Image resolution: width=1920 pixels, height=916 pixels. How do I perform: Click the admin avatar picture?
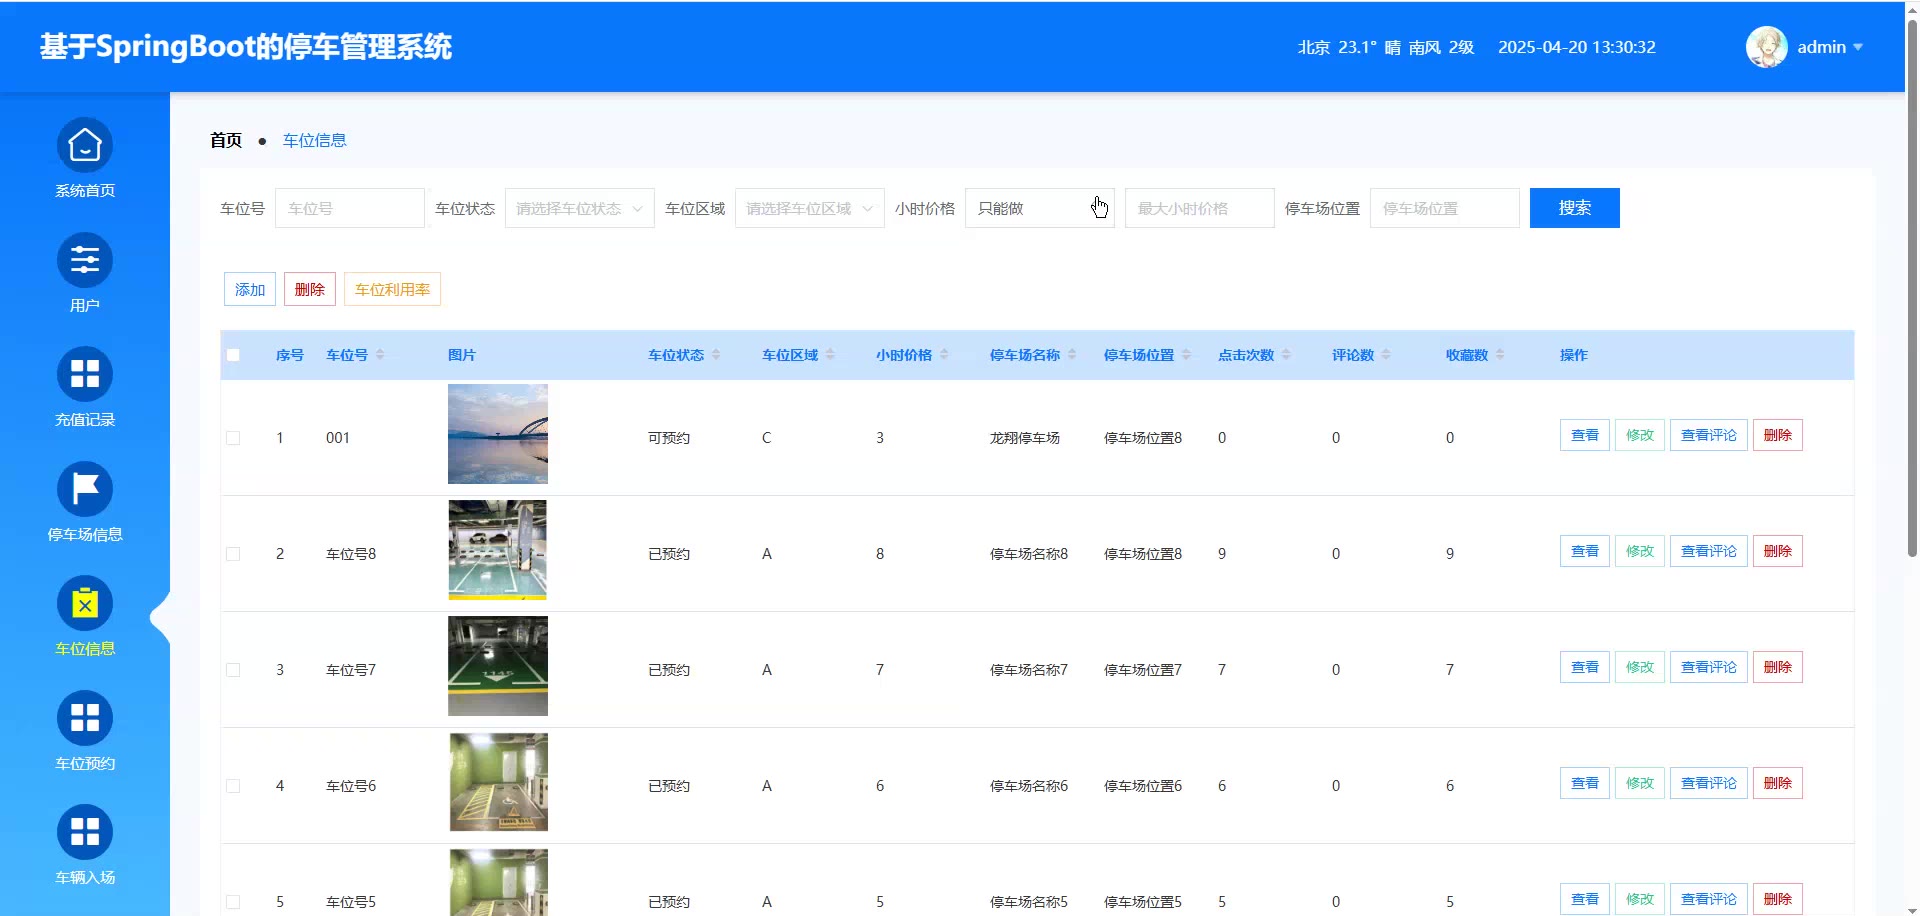point(1766,47)
